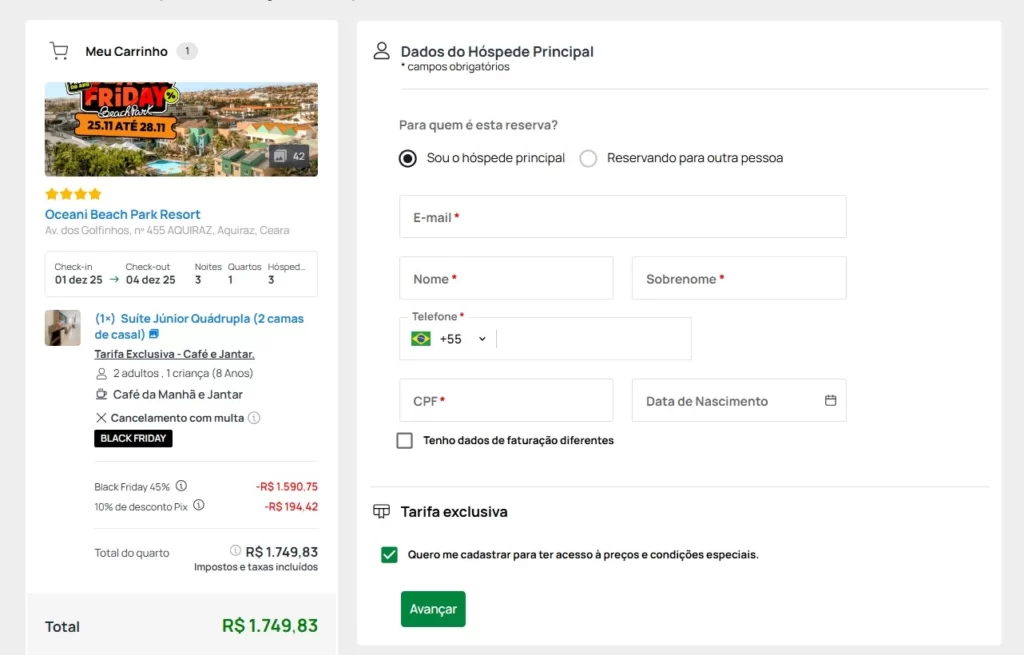Image resolution: width=1024 pixels, height=655 pixels.
Task: Click the main guest person icon
Action: pyautogui.click(x=381, y=51)
